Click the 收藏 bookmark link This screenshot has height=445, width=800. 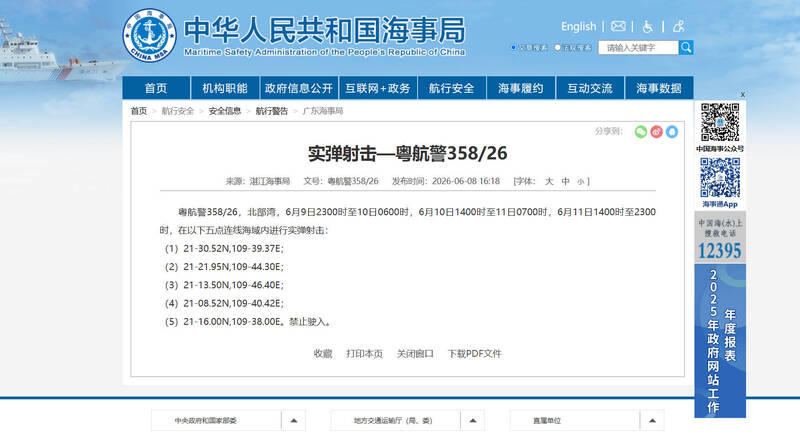pyautogui.click(x=323, y=354)
